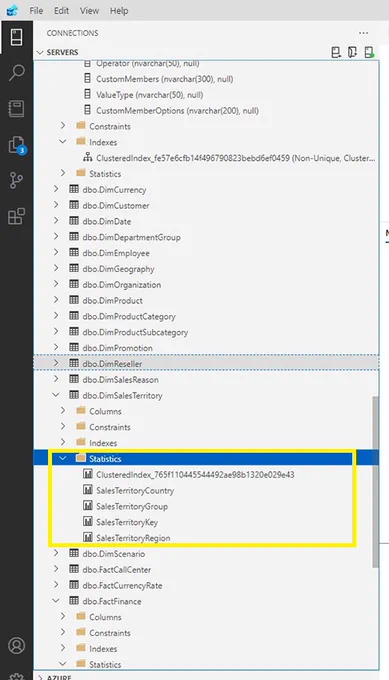Select CustomMemberOptions column entry
This screenshot has height=680, width=389.
(206, 110)
